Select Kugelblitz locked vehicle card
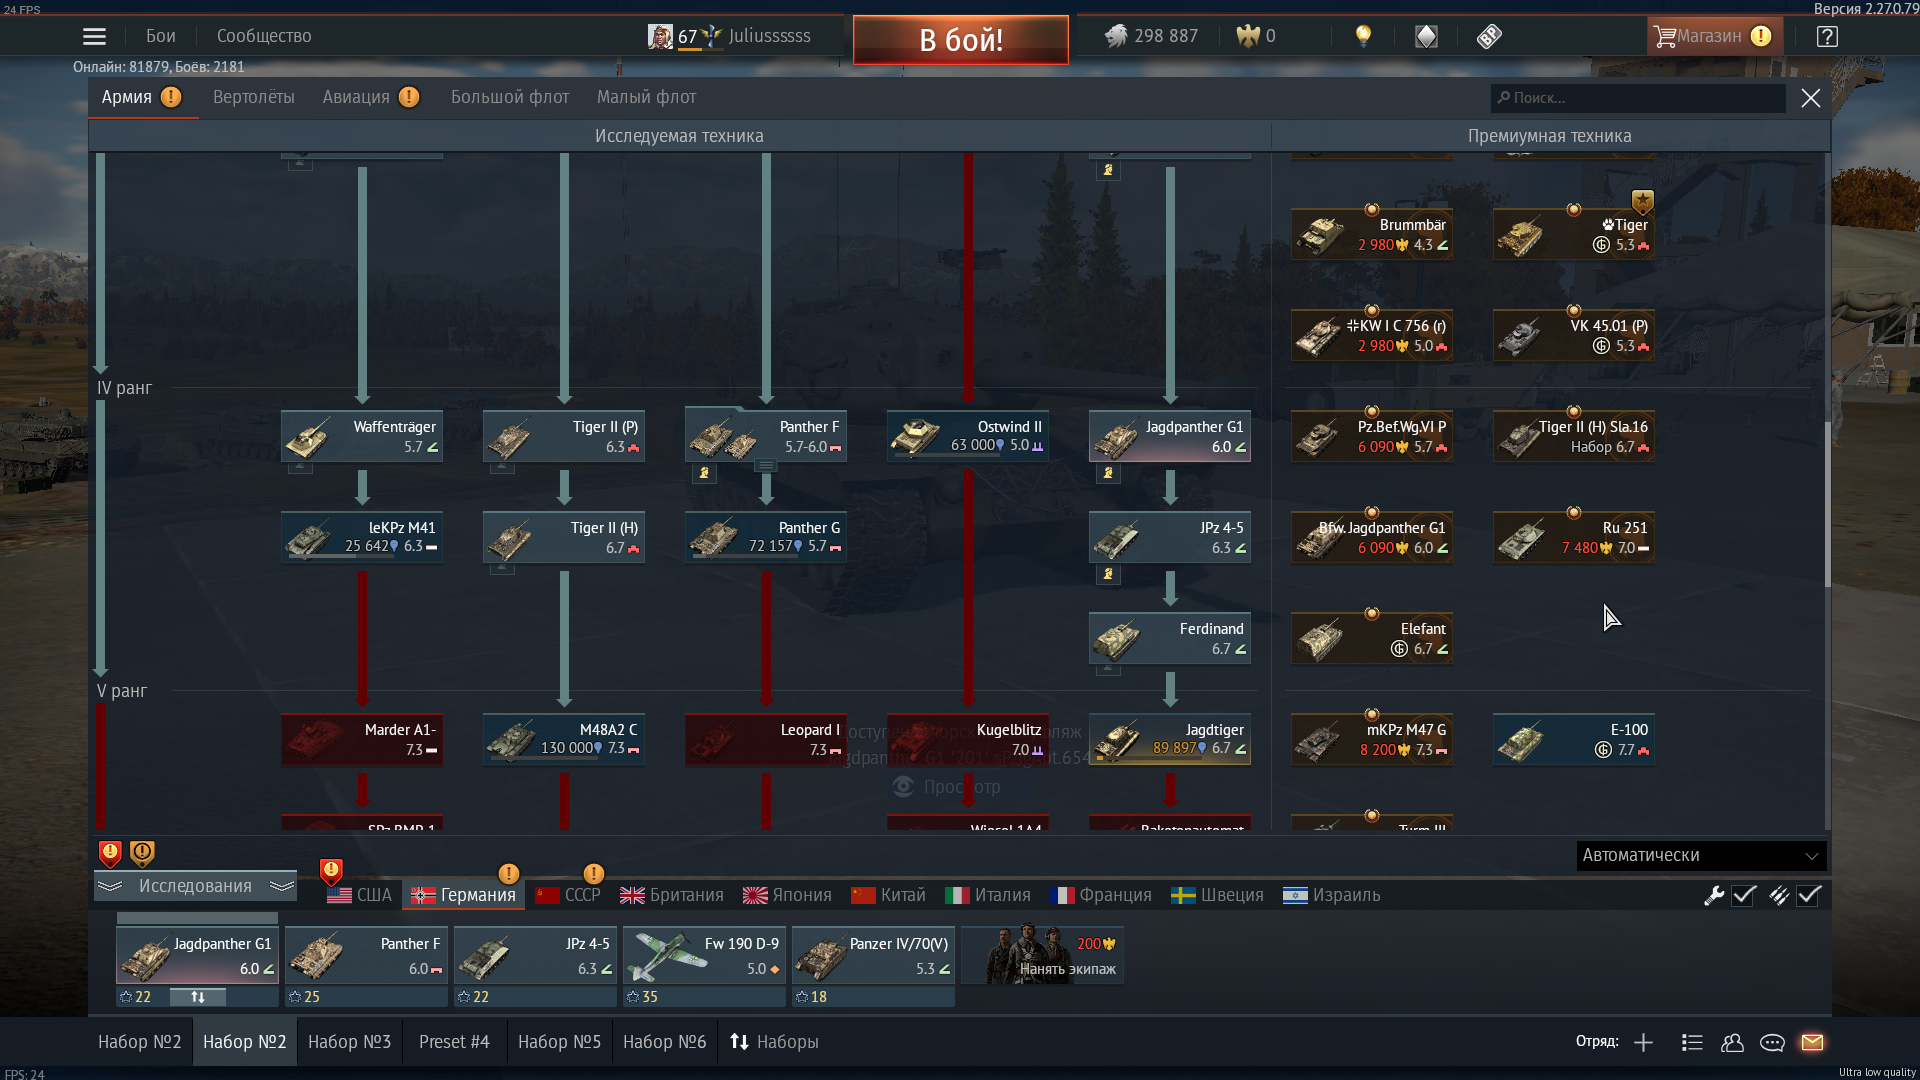Image resolution: width=1920 pixels, height=1080 pixels. [968, 739]
